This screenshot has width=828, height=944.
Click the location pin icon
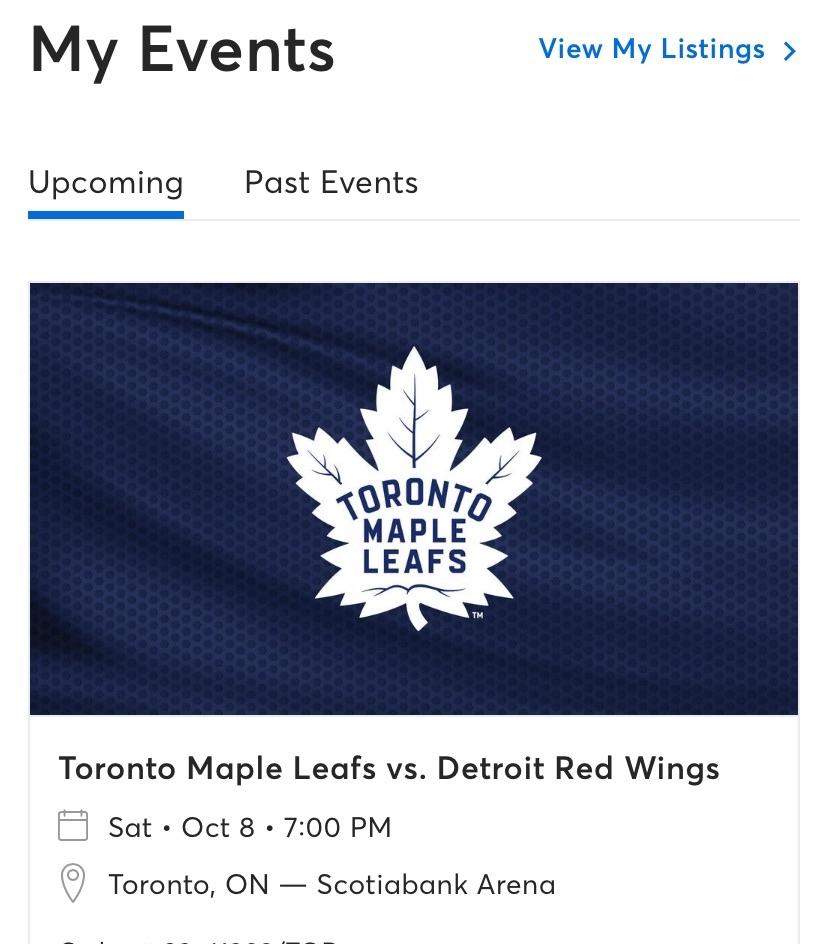coord(73,884)
